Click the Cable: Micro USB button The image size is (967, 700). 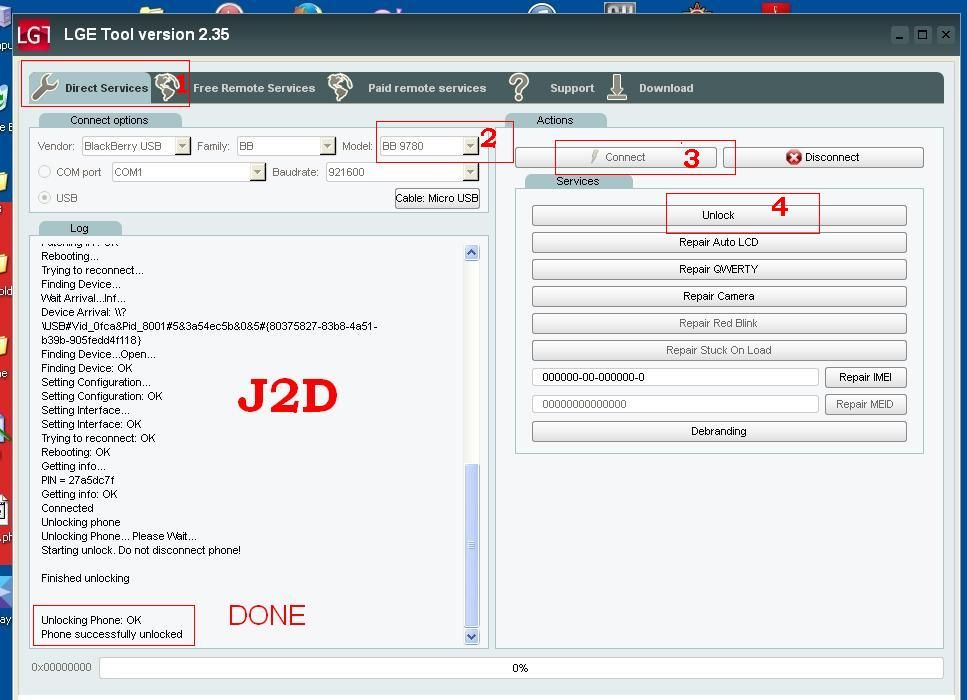pos(437,198)
